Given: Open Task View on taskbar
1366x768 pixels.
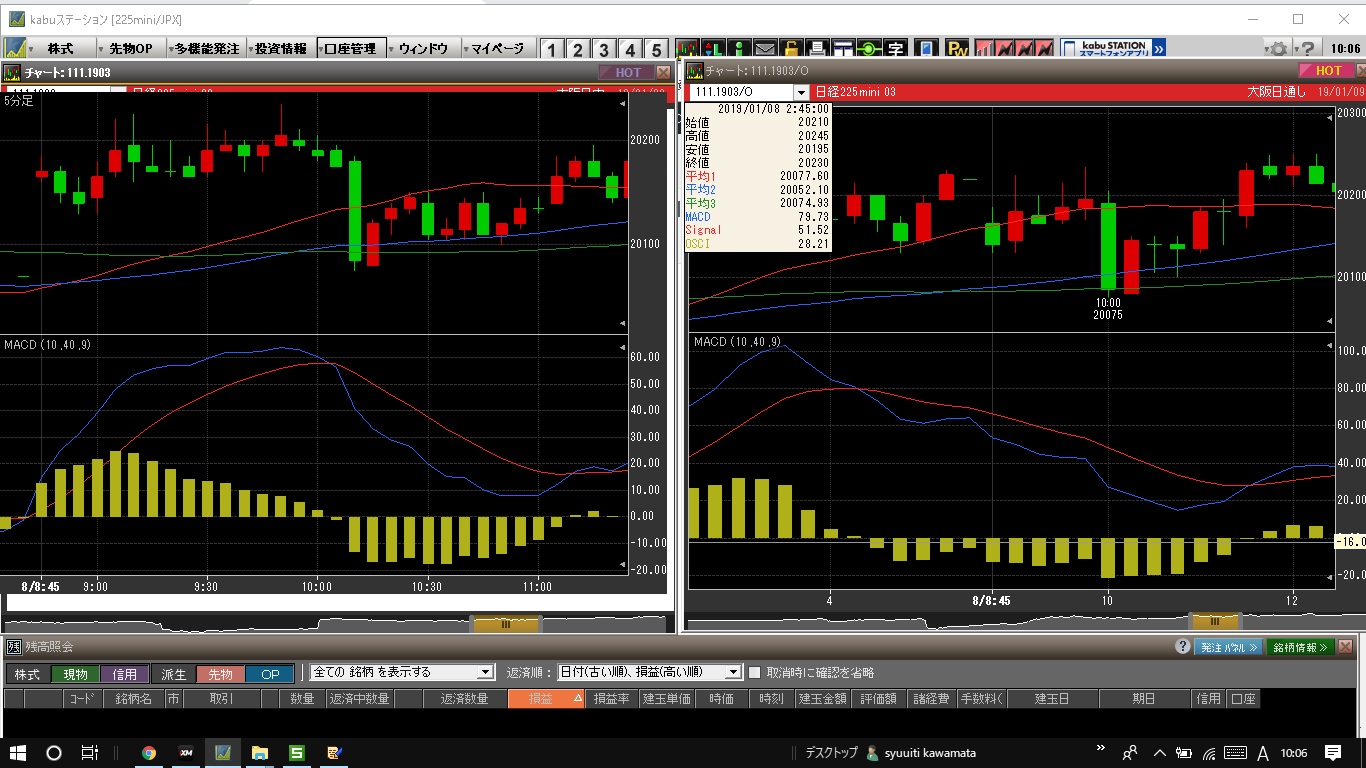Looking at the screenshot, I should coord(89,753).
